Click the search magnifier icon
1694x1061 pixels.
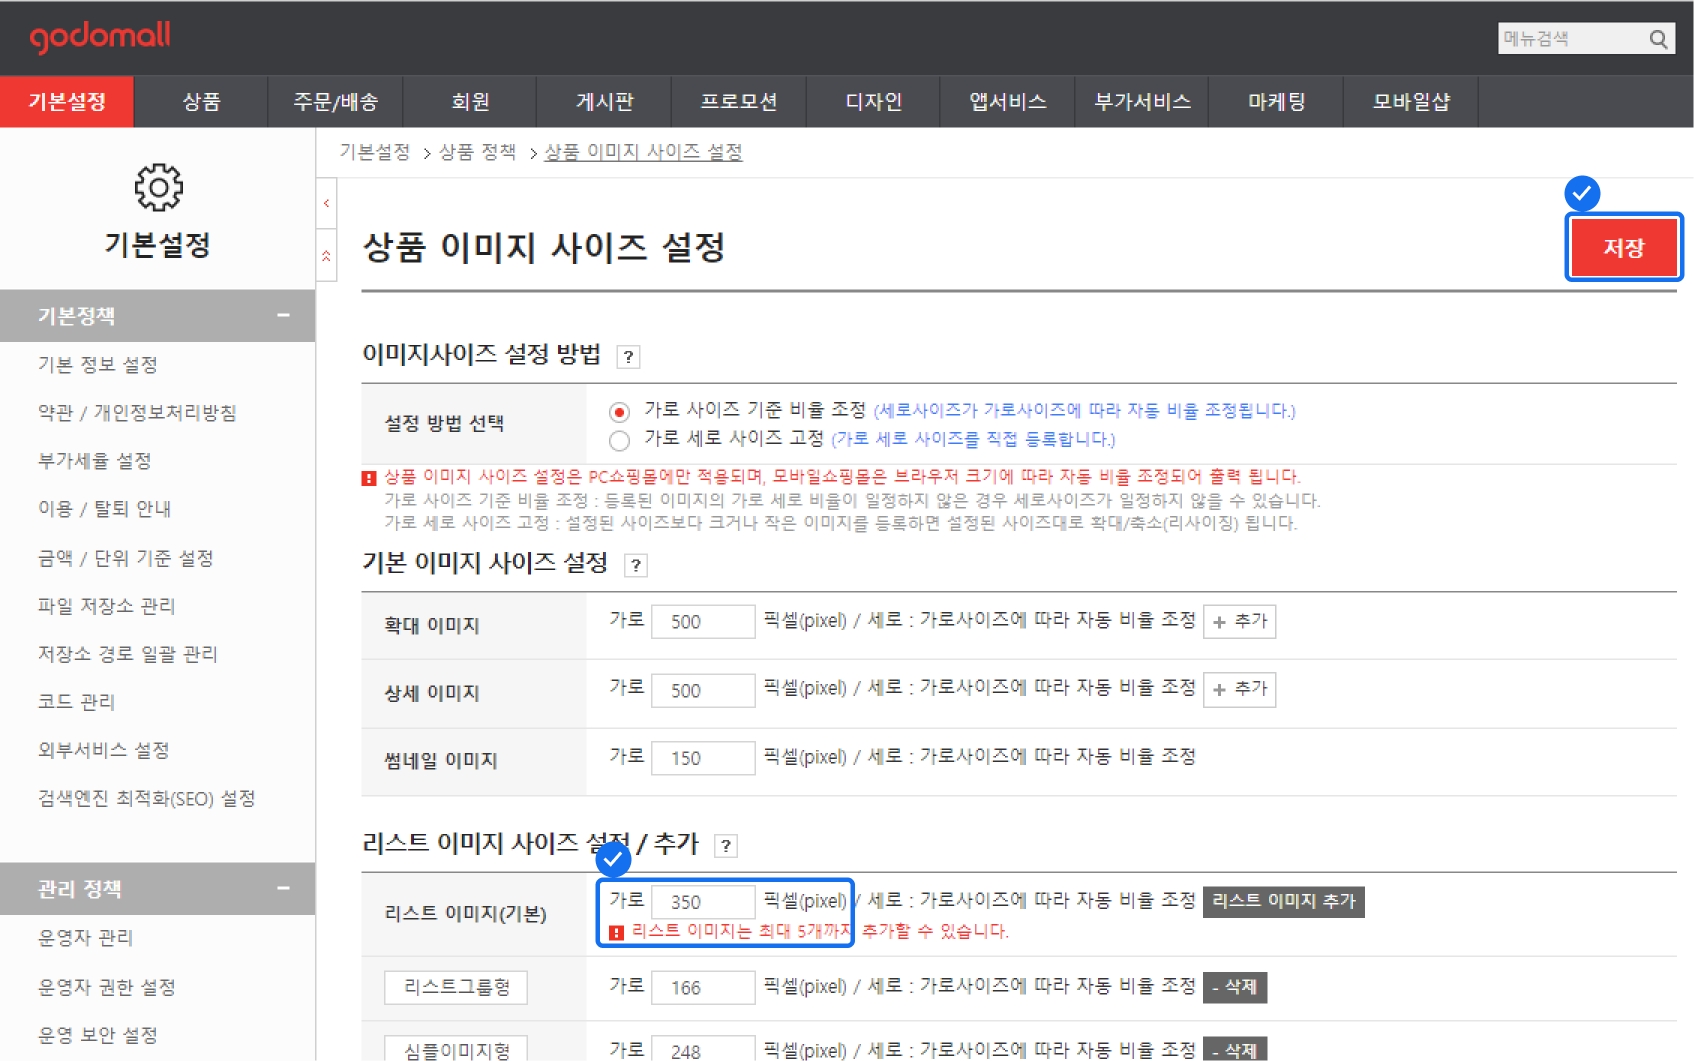coord(1658,39)
